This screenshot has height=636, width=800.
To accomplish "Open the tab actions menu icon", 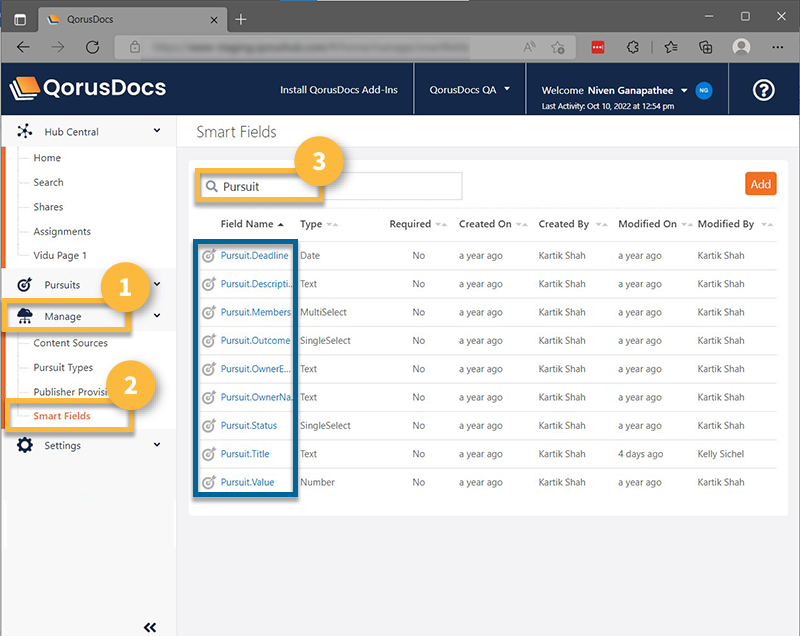I will tap(20, 20).
